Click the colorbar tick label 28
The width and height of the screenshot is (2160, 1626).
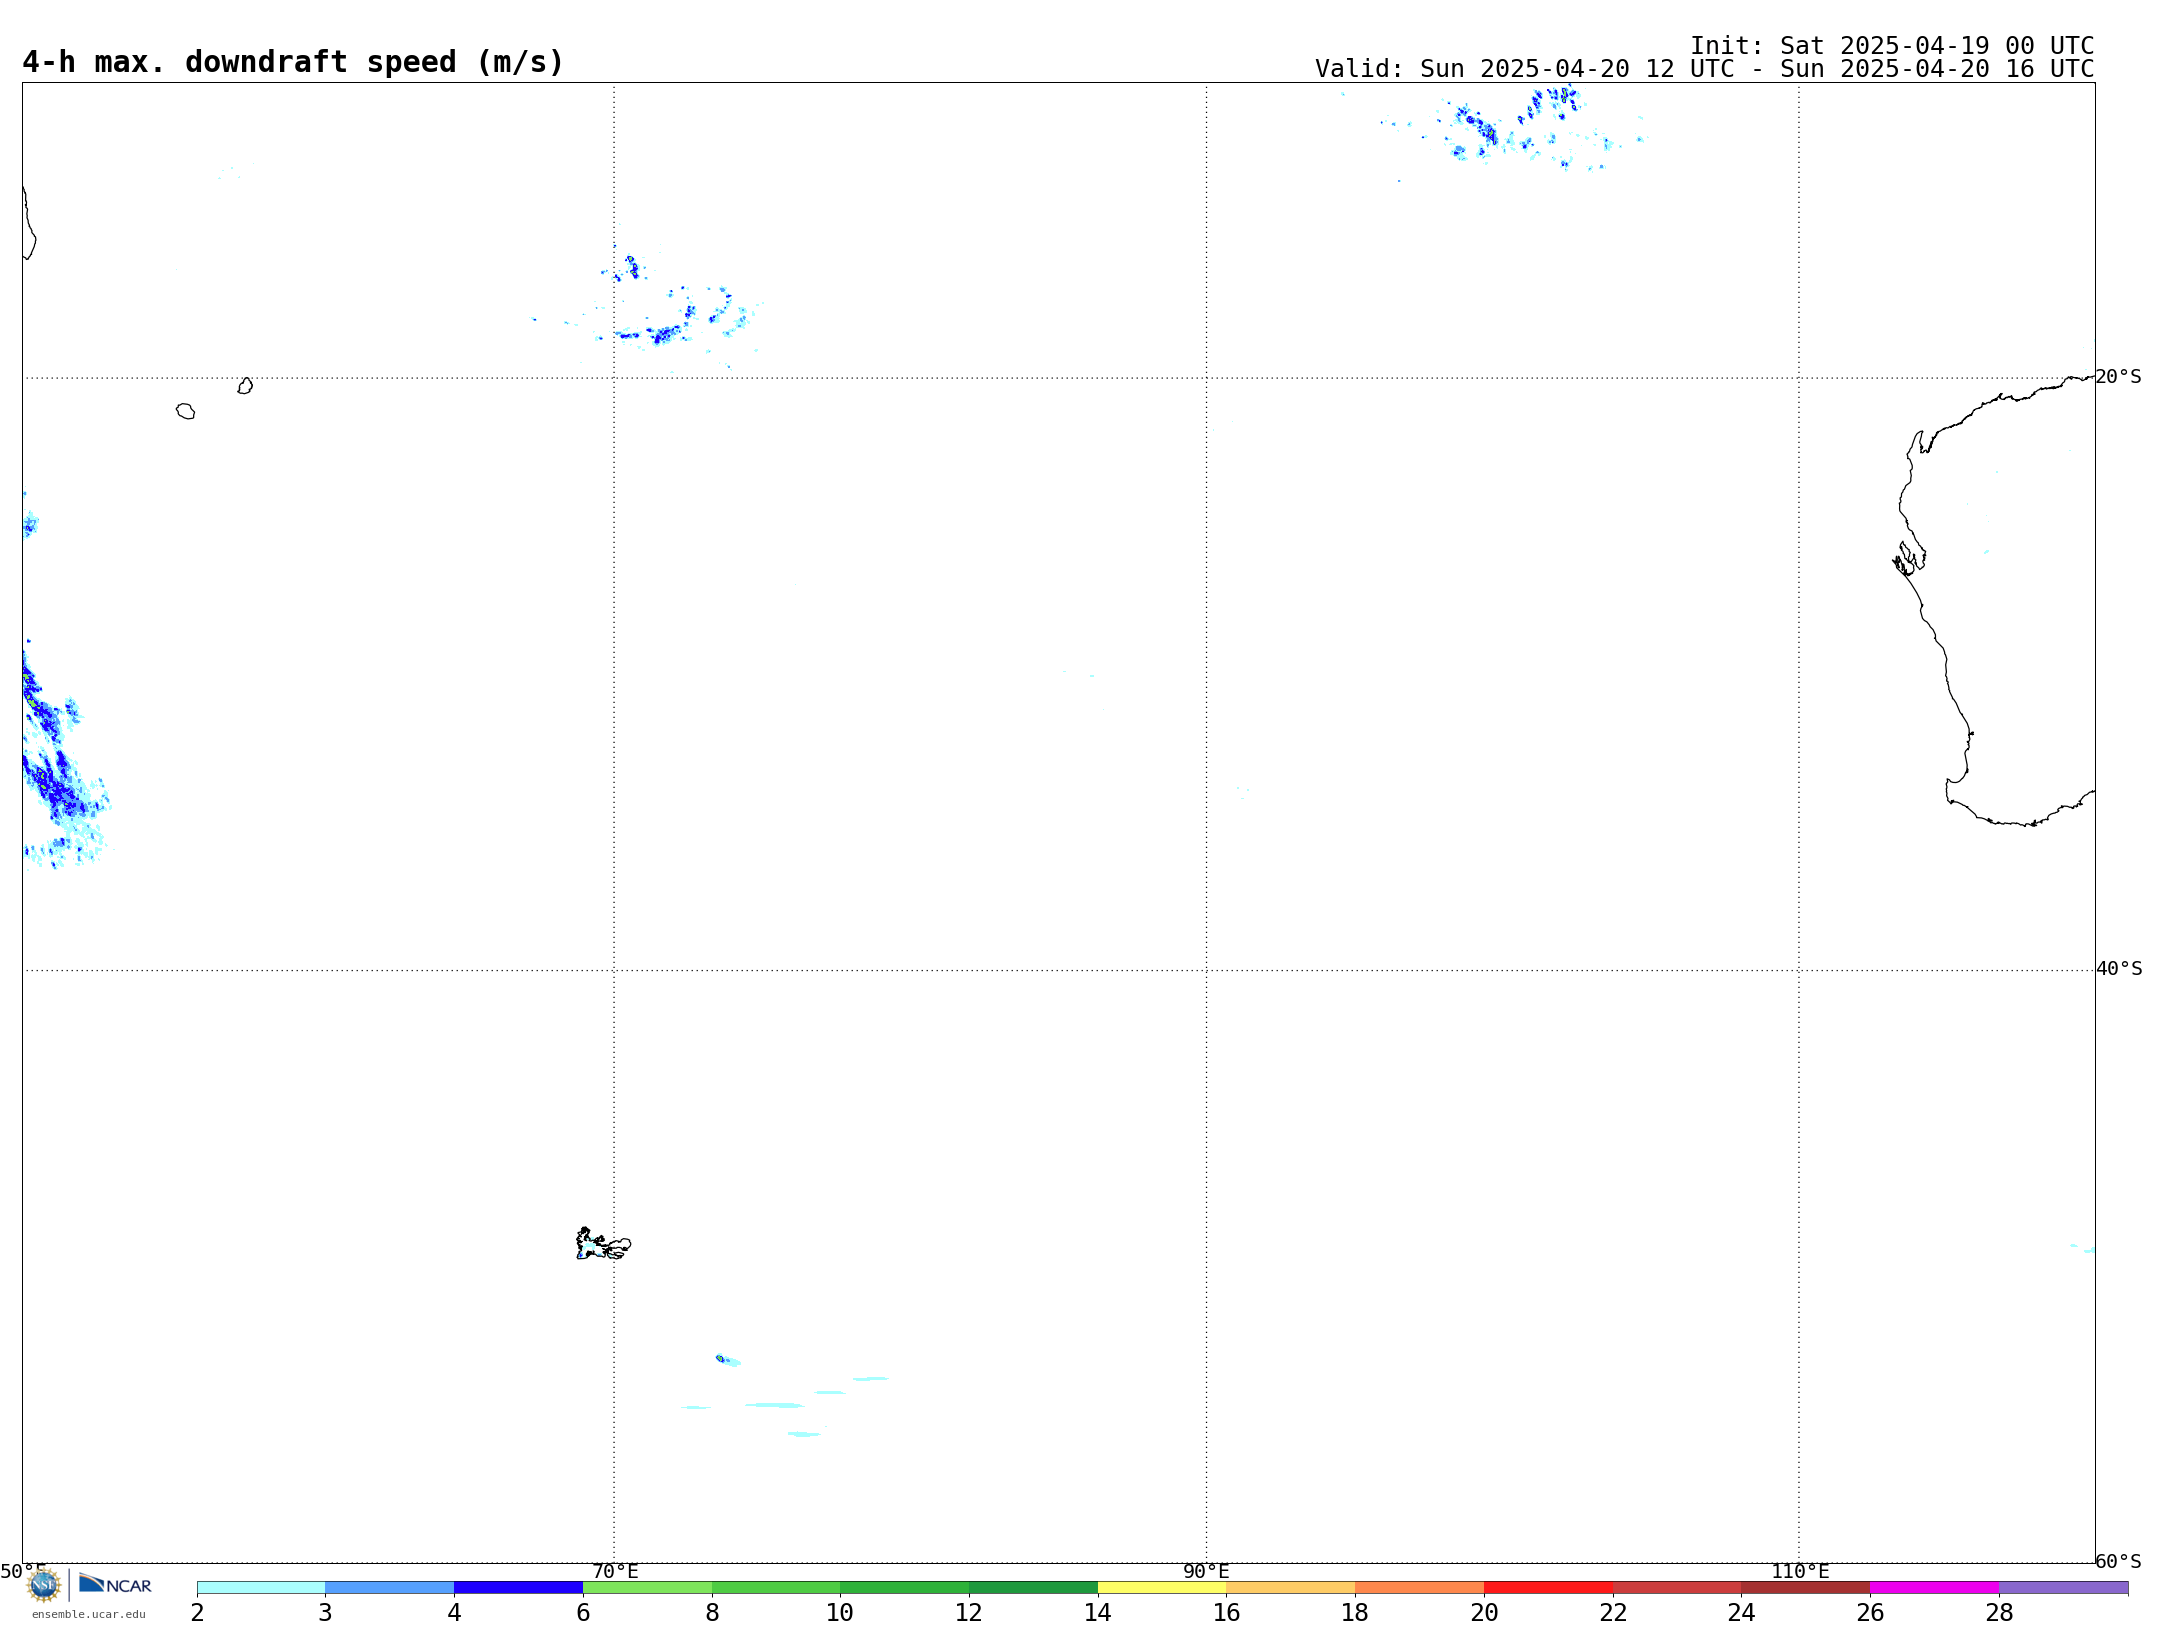[1999, 1613]
